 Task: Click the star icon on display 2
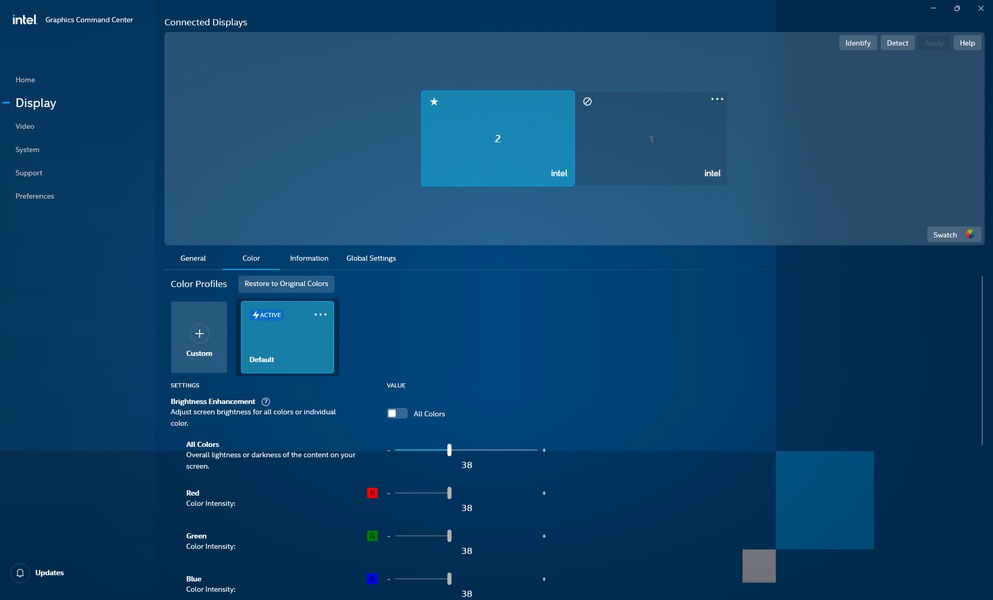(x=434, y=101)
